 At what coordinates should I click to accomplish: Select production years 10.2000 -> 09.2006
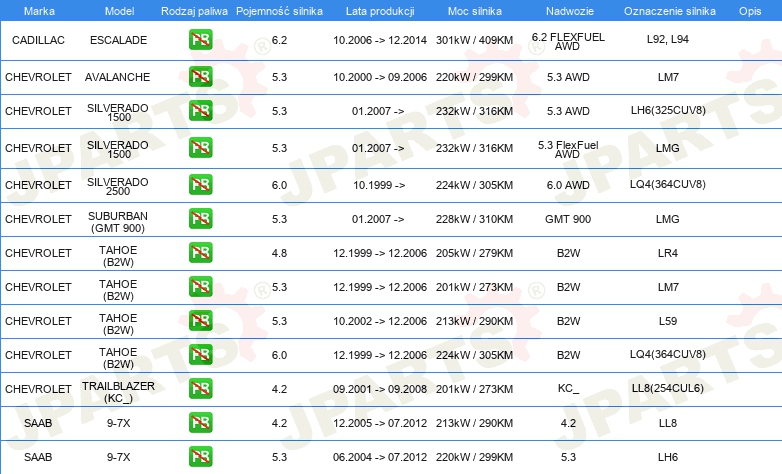click(380, 77)
